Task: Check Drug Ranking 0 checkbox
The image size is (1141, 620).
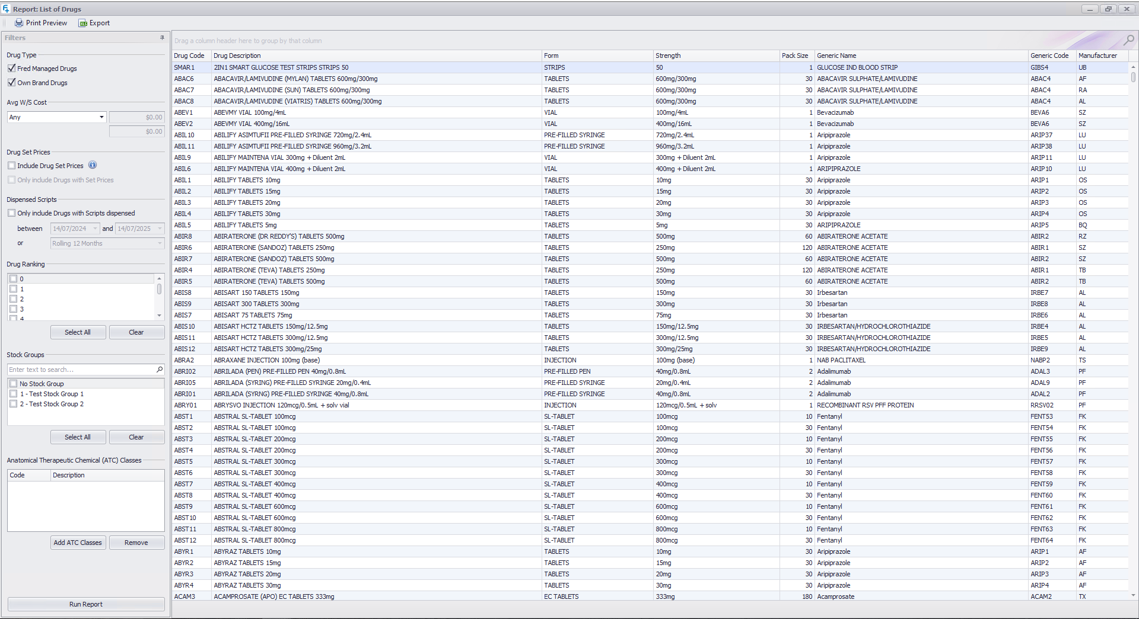Action: coord(13,279)
